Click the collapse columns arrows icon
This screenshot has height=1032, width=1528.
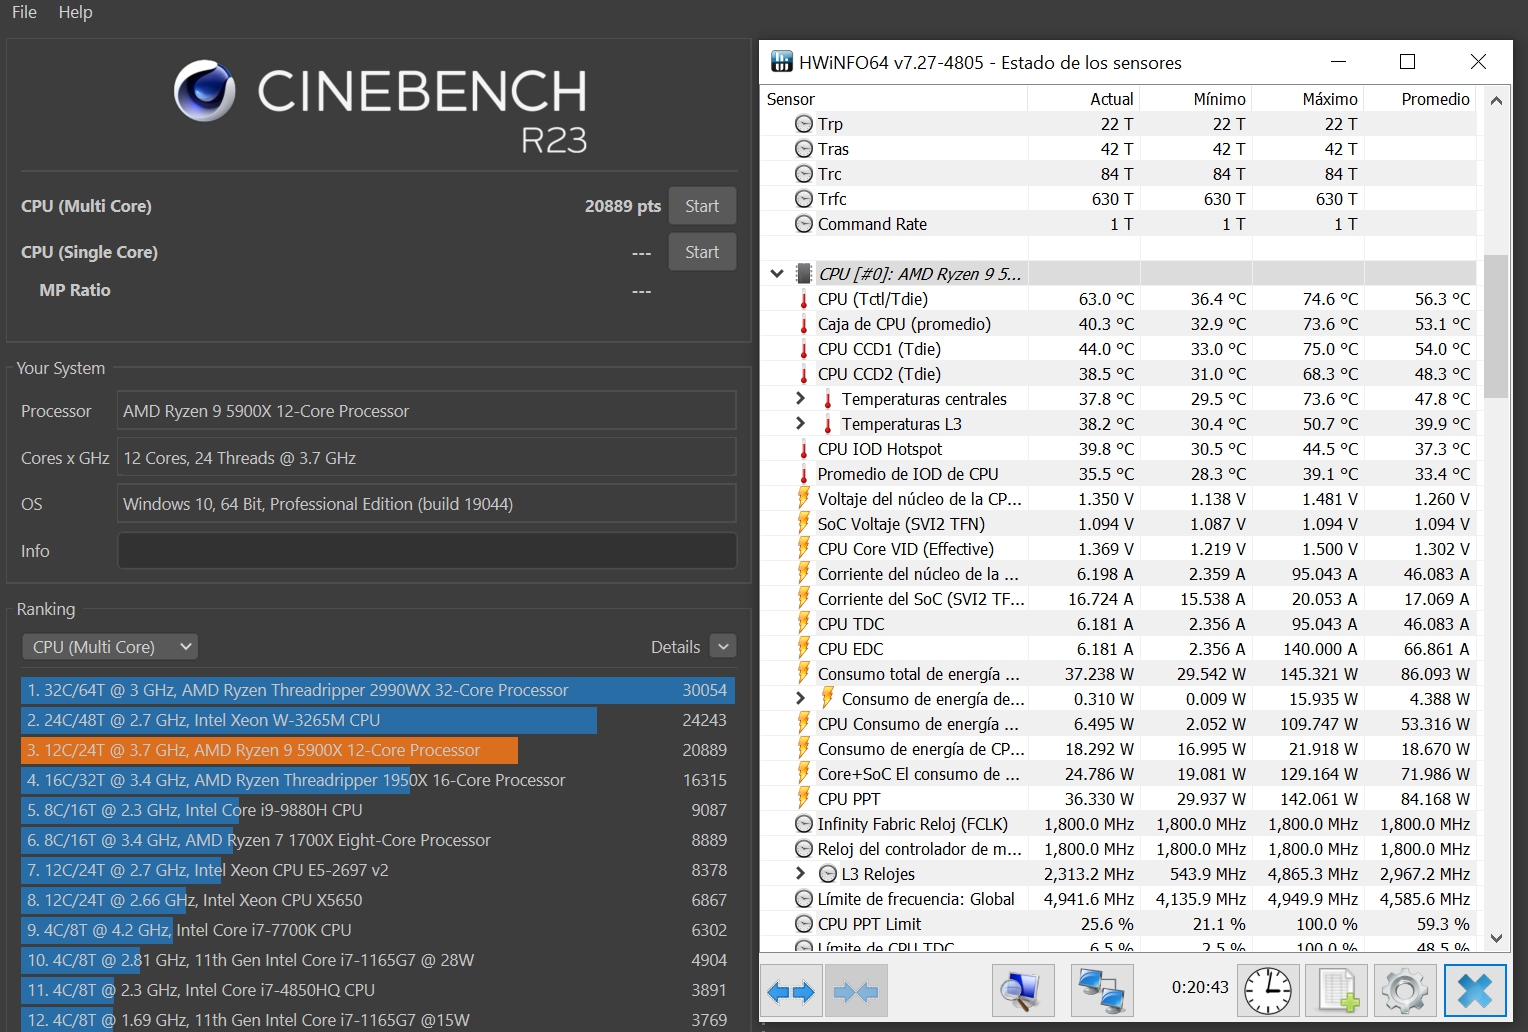coord(856,991)
